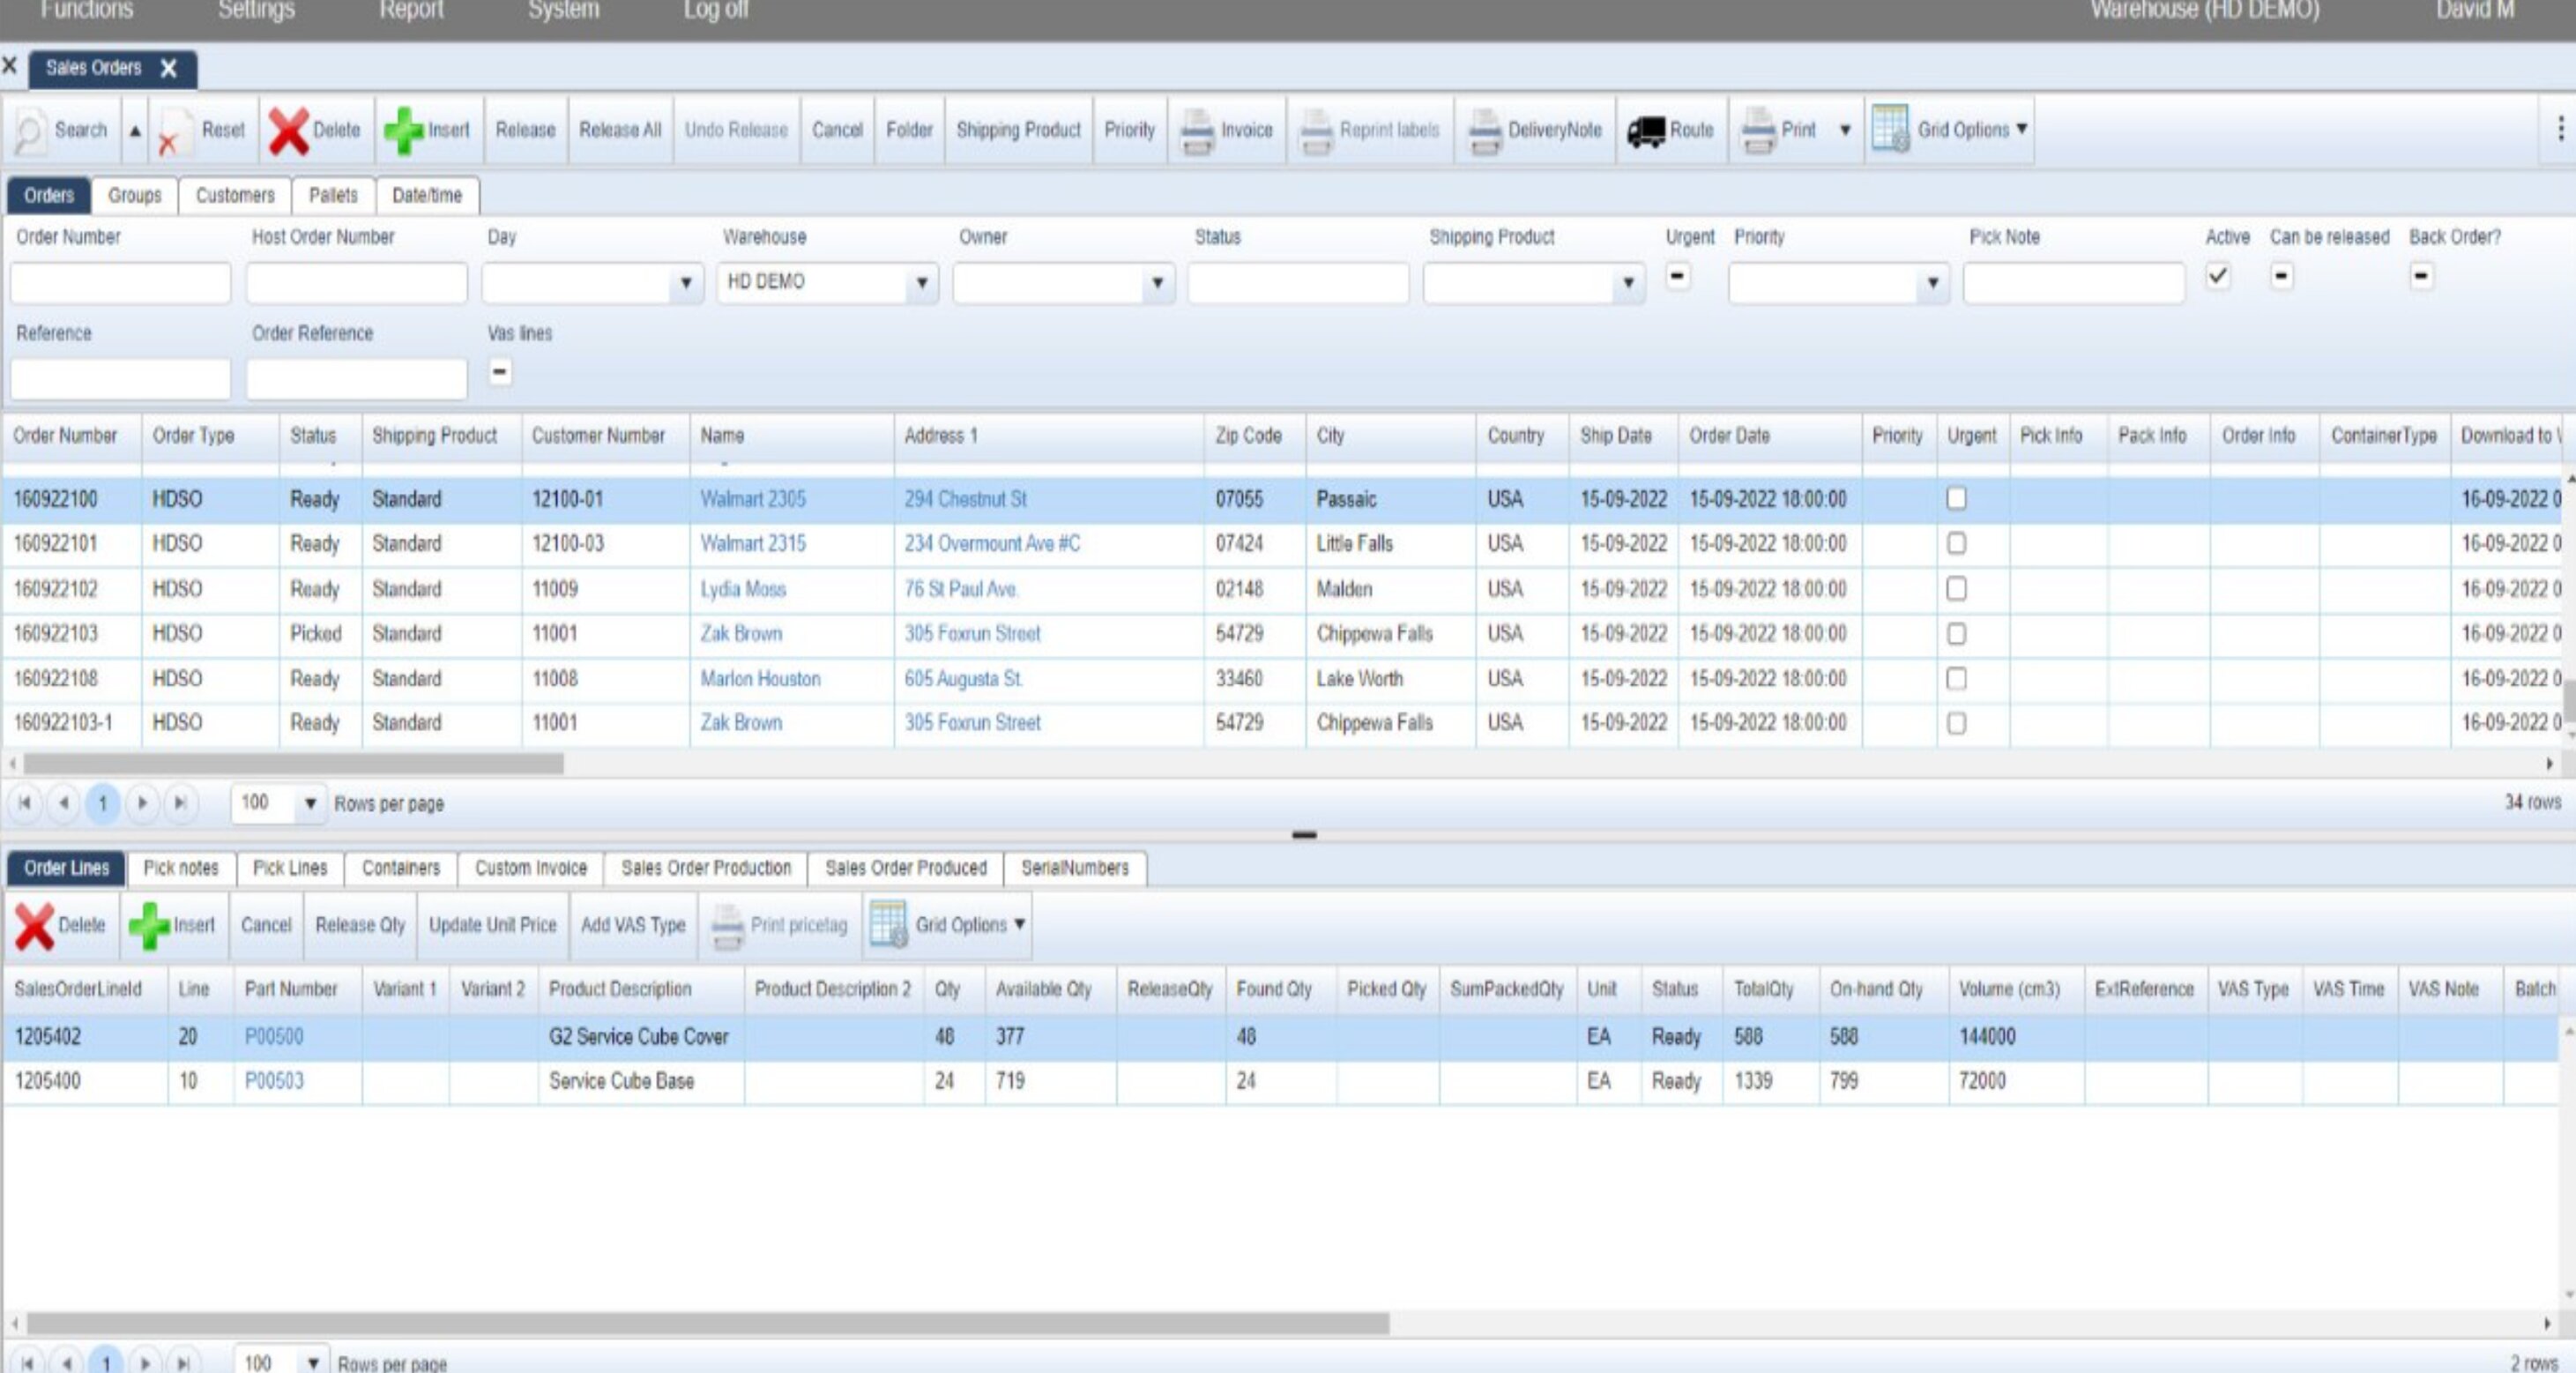2576x1373 pixels.
Task: Click the Invoice printer icon
Action: (x=1197, y=131)
